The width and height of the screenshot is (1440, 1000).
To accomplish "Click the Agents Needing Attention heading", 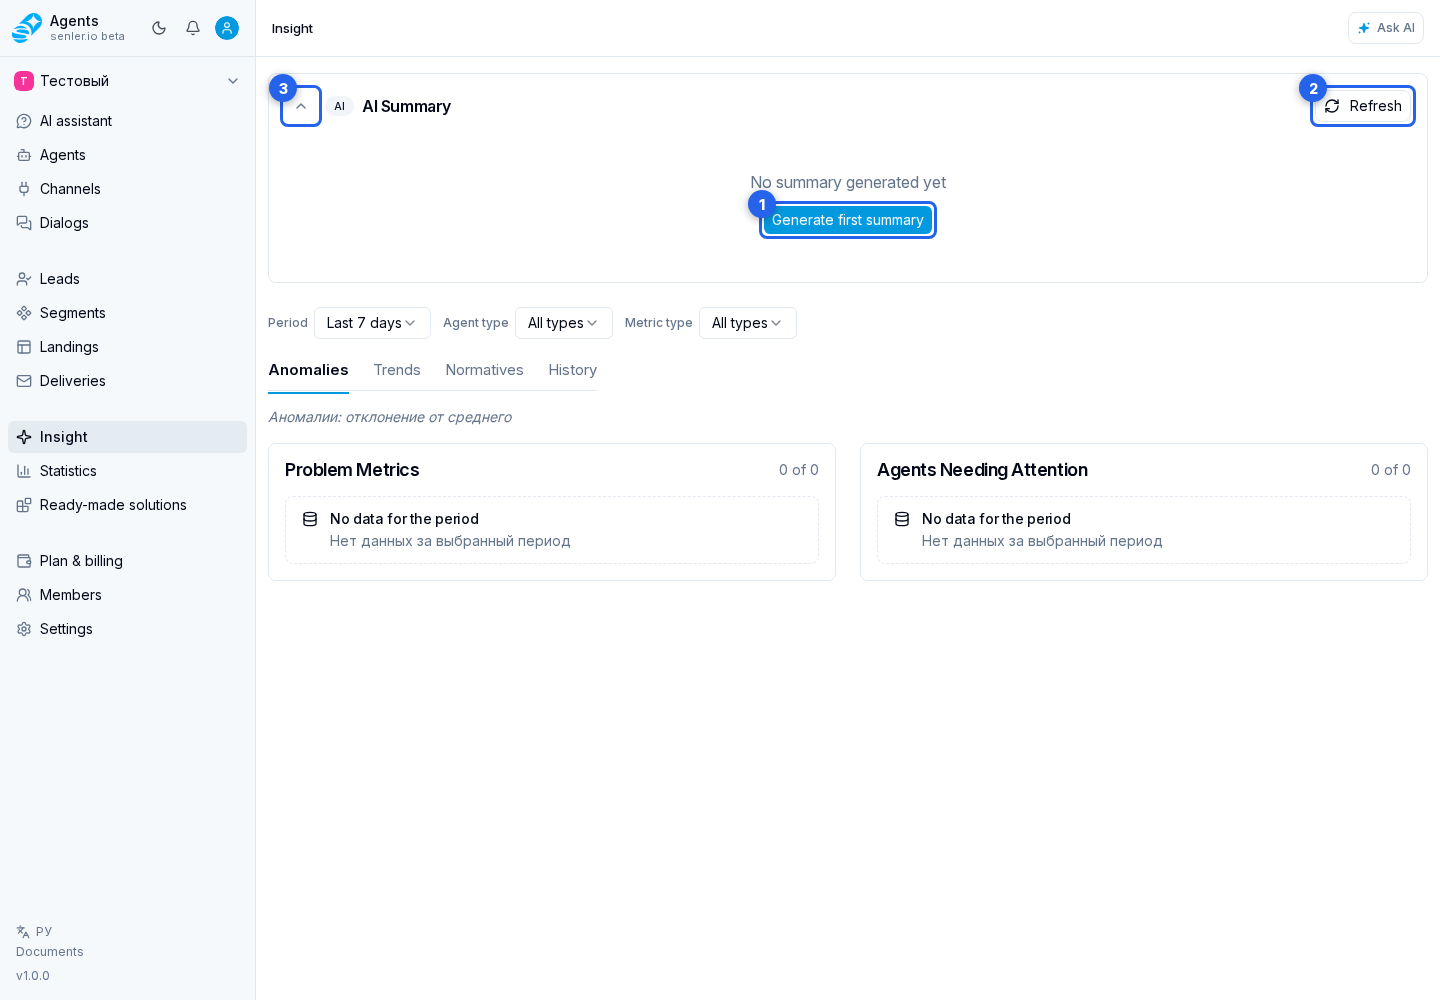I will click(x=982, y=470).
